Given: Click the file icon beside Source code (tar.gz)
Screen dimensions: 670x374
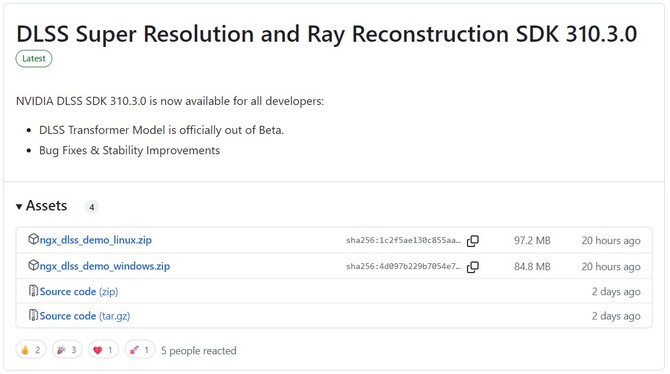Looking at the screenshot, I should click(33, 315).
